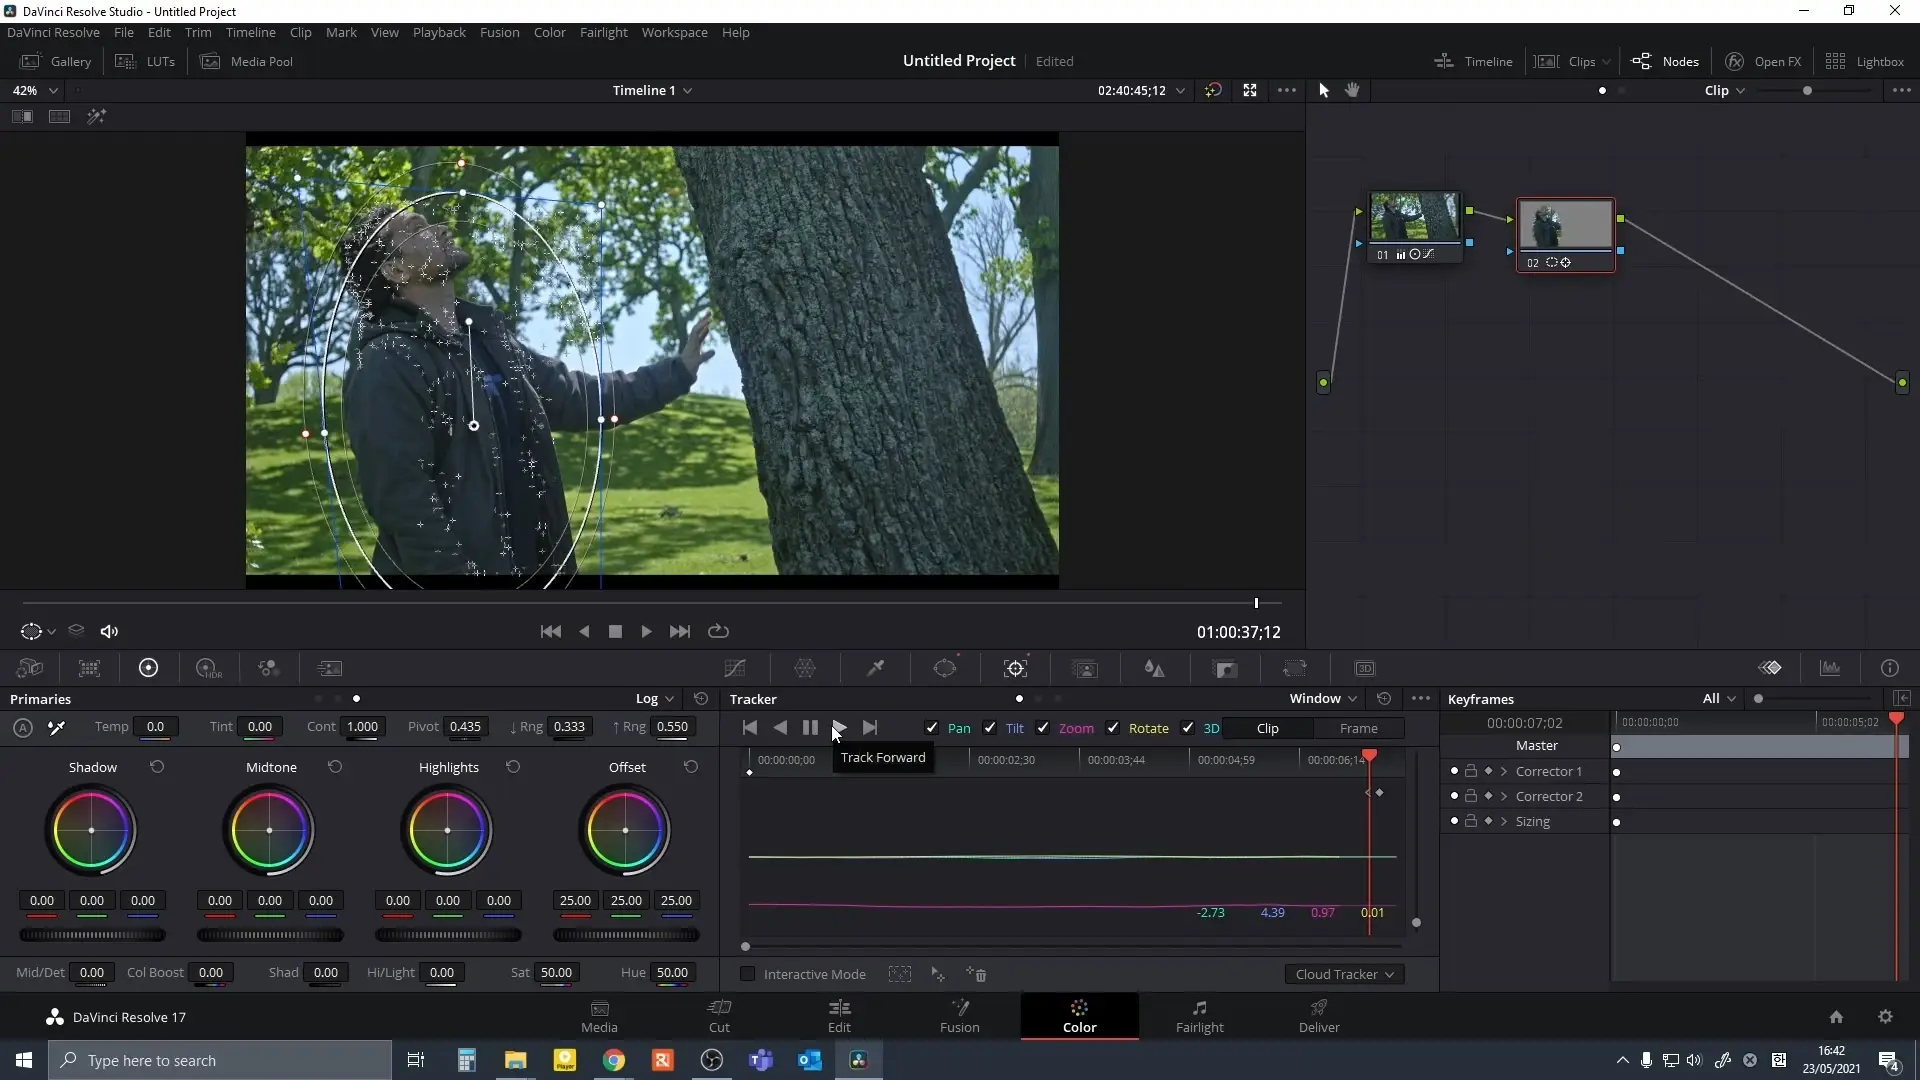Viewport: 1920px width, 1080px height.
Task: Open the Color Match palette icon
Action: pyautogui.click(x=90, y=668)
